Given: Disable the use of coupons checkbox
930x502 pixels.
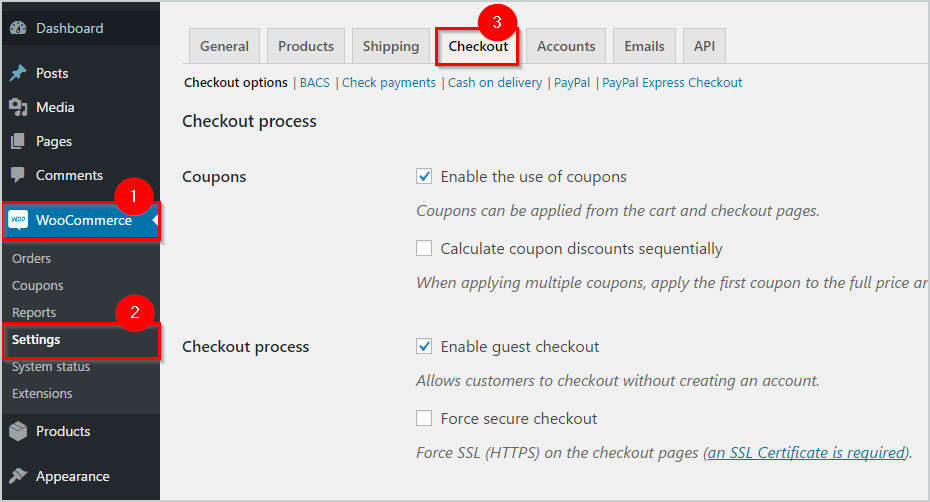Looking at the screenshot, I should 424,176.
